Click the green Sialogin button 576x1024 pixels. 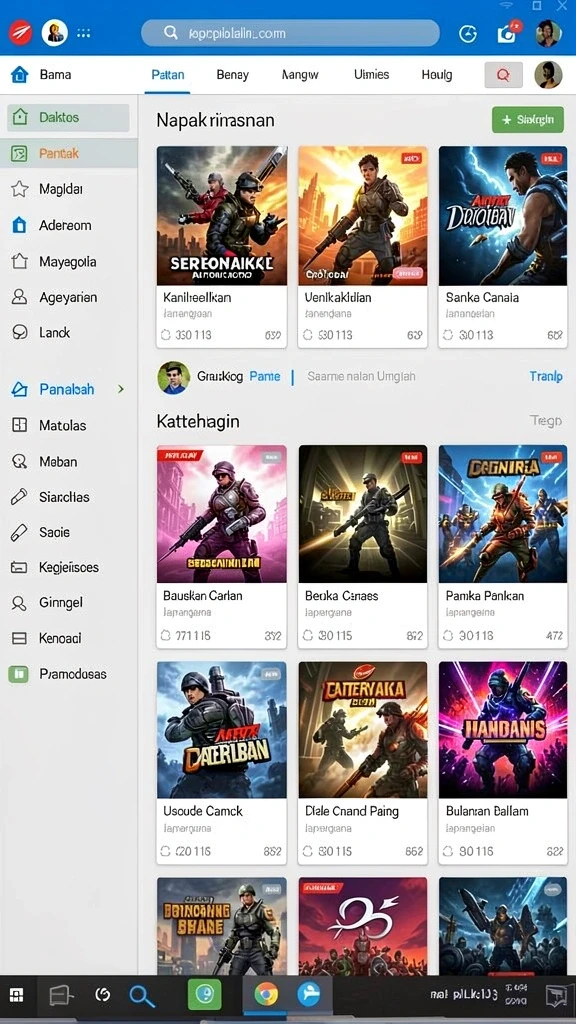(x=528, y=120)
